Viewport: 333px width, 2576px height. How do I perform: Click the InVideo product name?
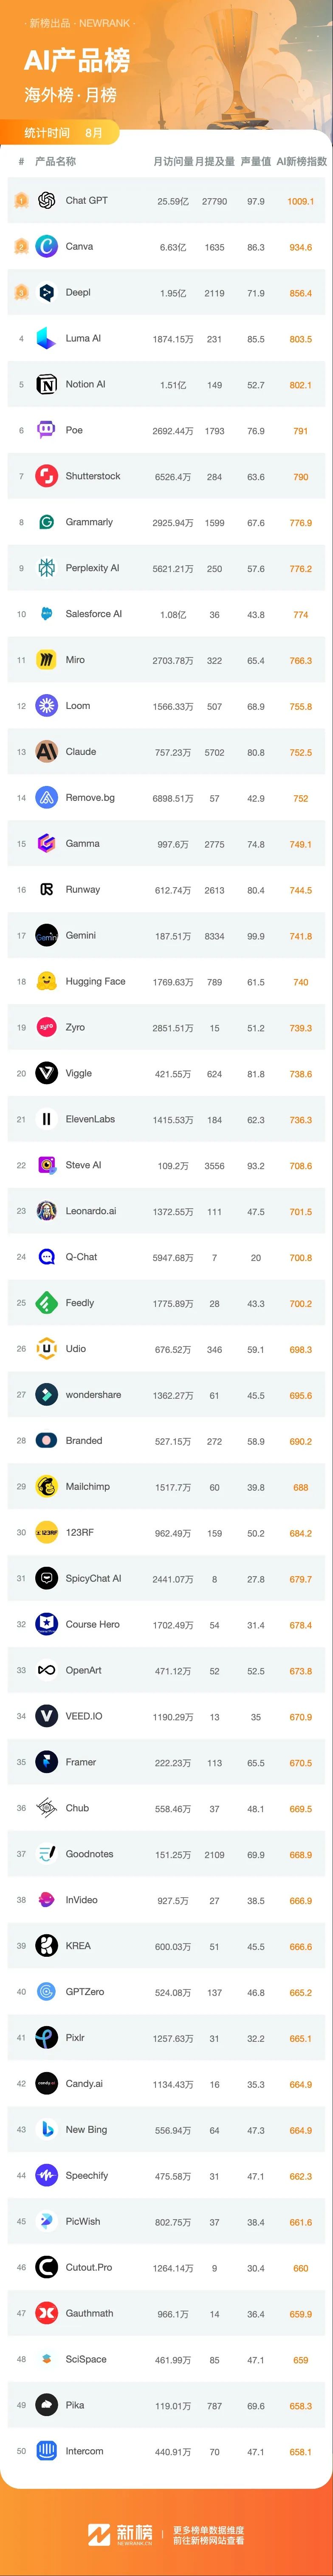tap(82, 1900)
